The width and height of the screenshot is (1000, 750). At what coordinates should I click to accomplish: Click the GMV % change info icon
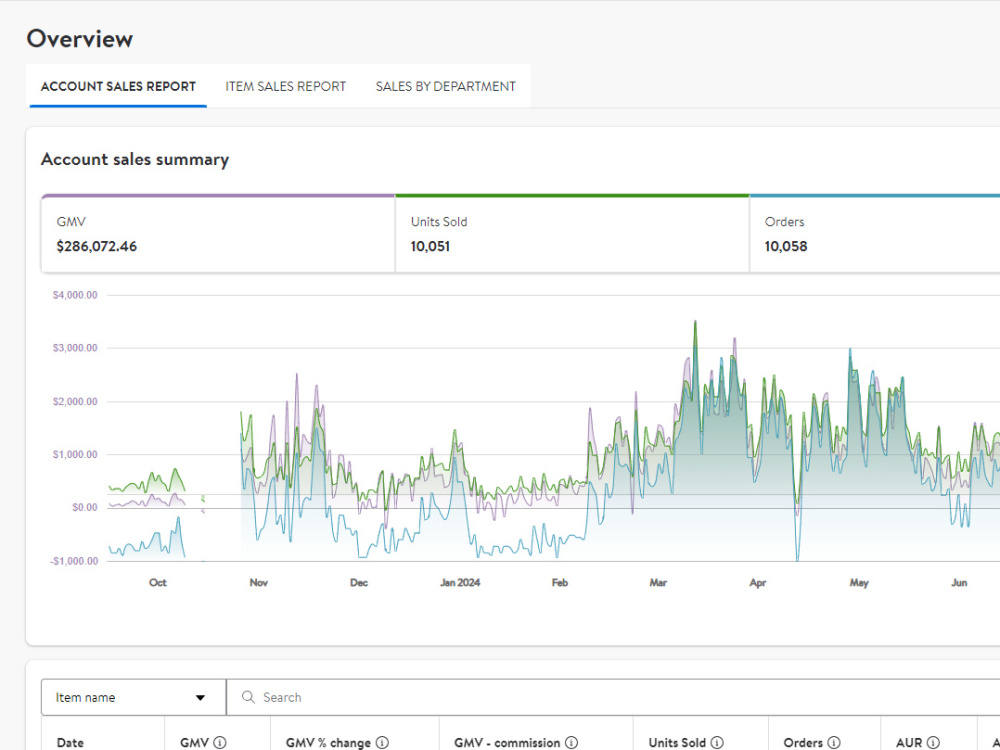(382, 742)
